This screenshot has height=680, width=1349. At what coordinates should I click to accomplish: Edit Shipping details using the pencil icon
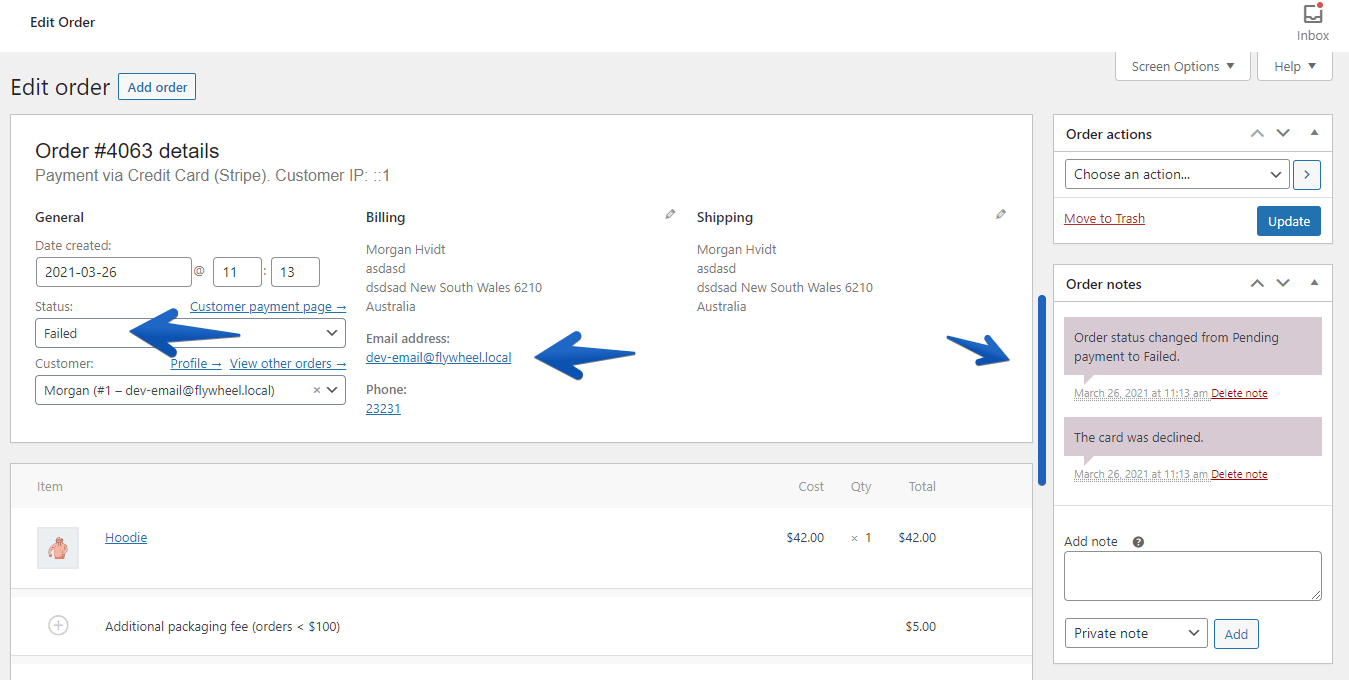pyautogui.click(x=1000, y=214)
